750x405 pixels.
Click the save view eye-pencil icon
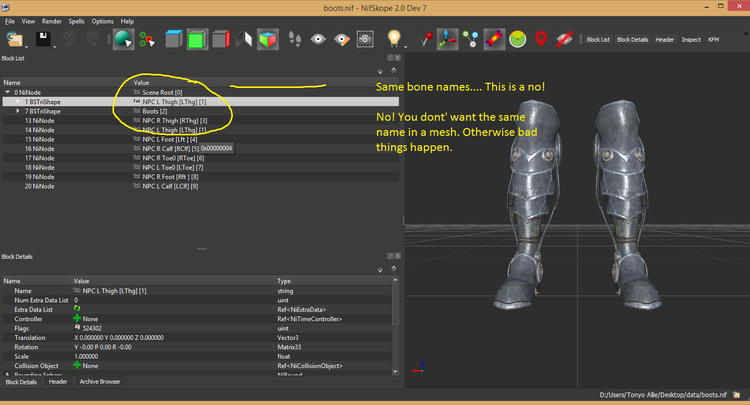[342, 39]
